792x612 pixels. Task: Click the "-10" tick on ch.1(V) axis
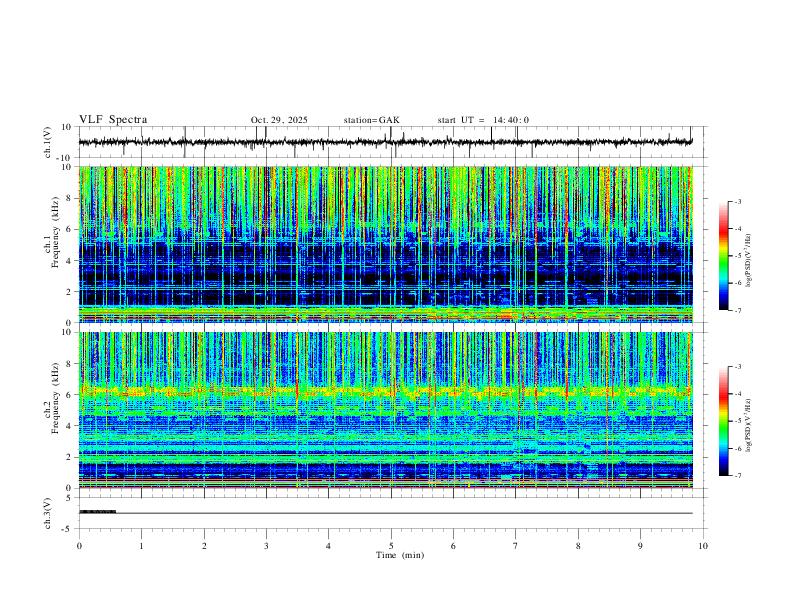point(66,158)
